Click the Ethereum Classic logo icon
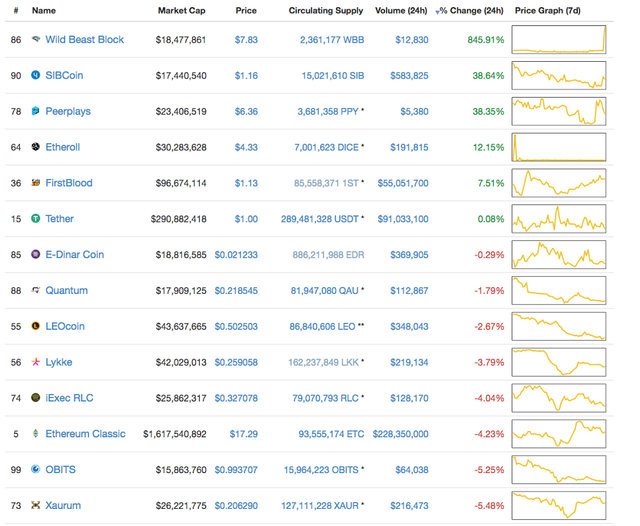The width and height of the screenshot is (640, 526). pyautogui.click(x=36, y=433)
